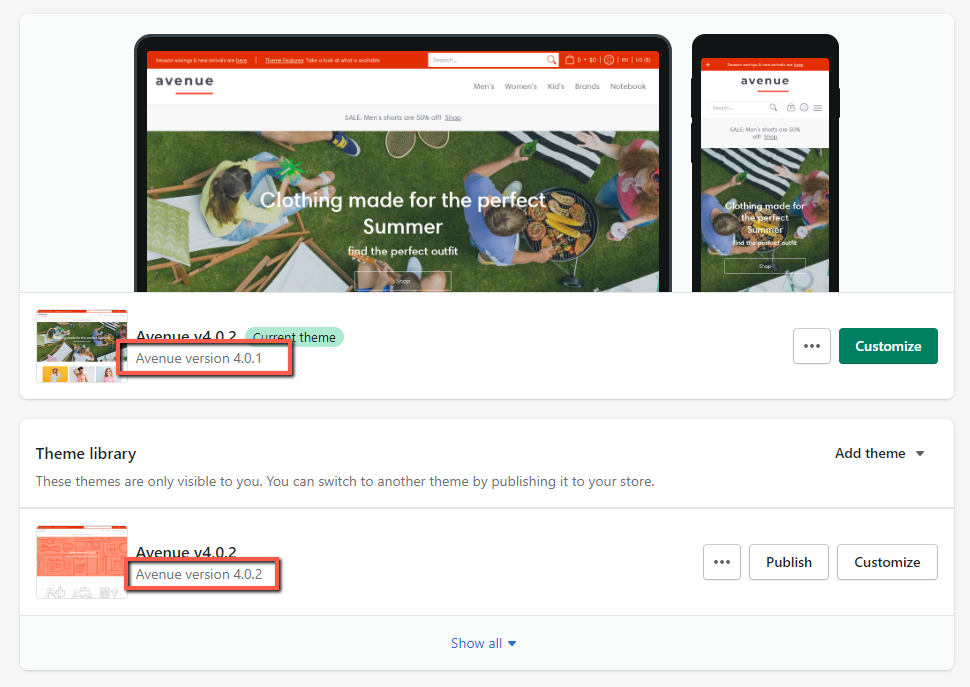The height and width of the screenshot is (687, 970).
Task: Click the account icon in desktop preview
Action: click(x=609, y=60)
